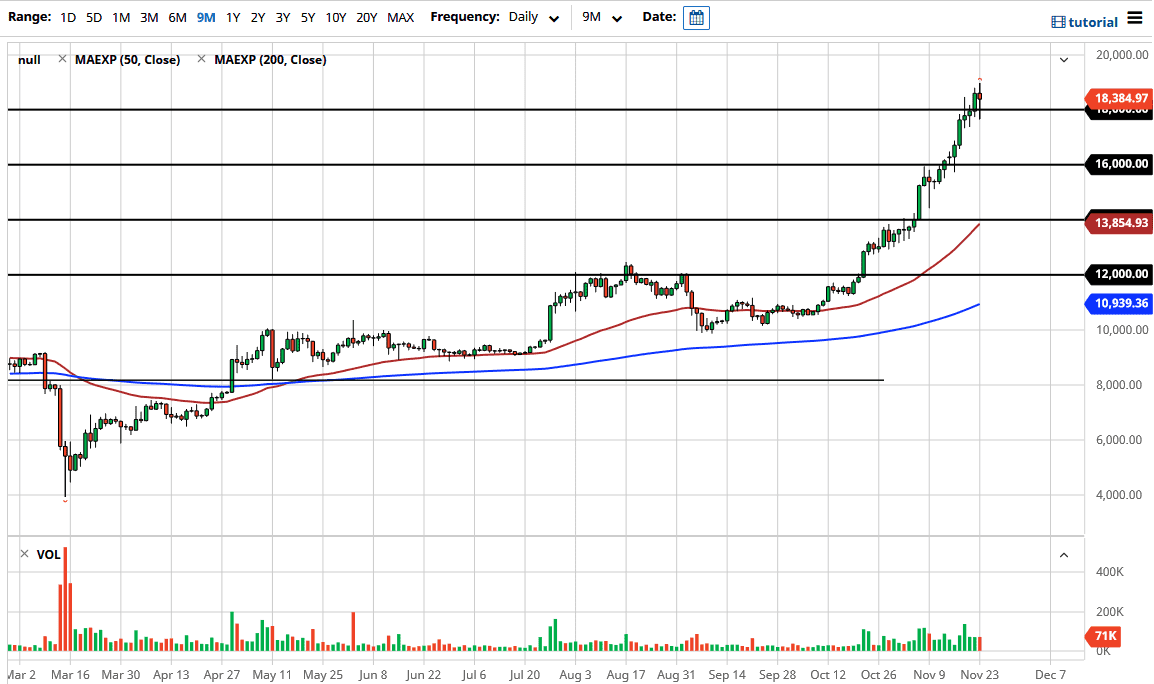Click the Oct 26 date axis label
This screenshot has height=684, width=1154.
coord(879,674)
